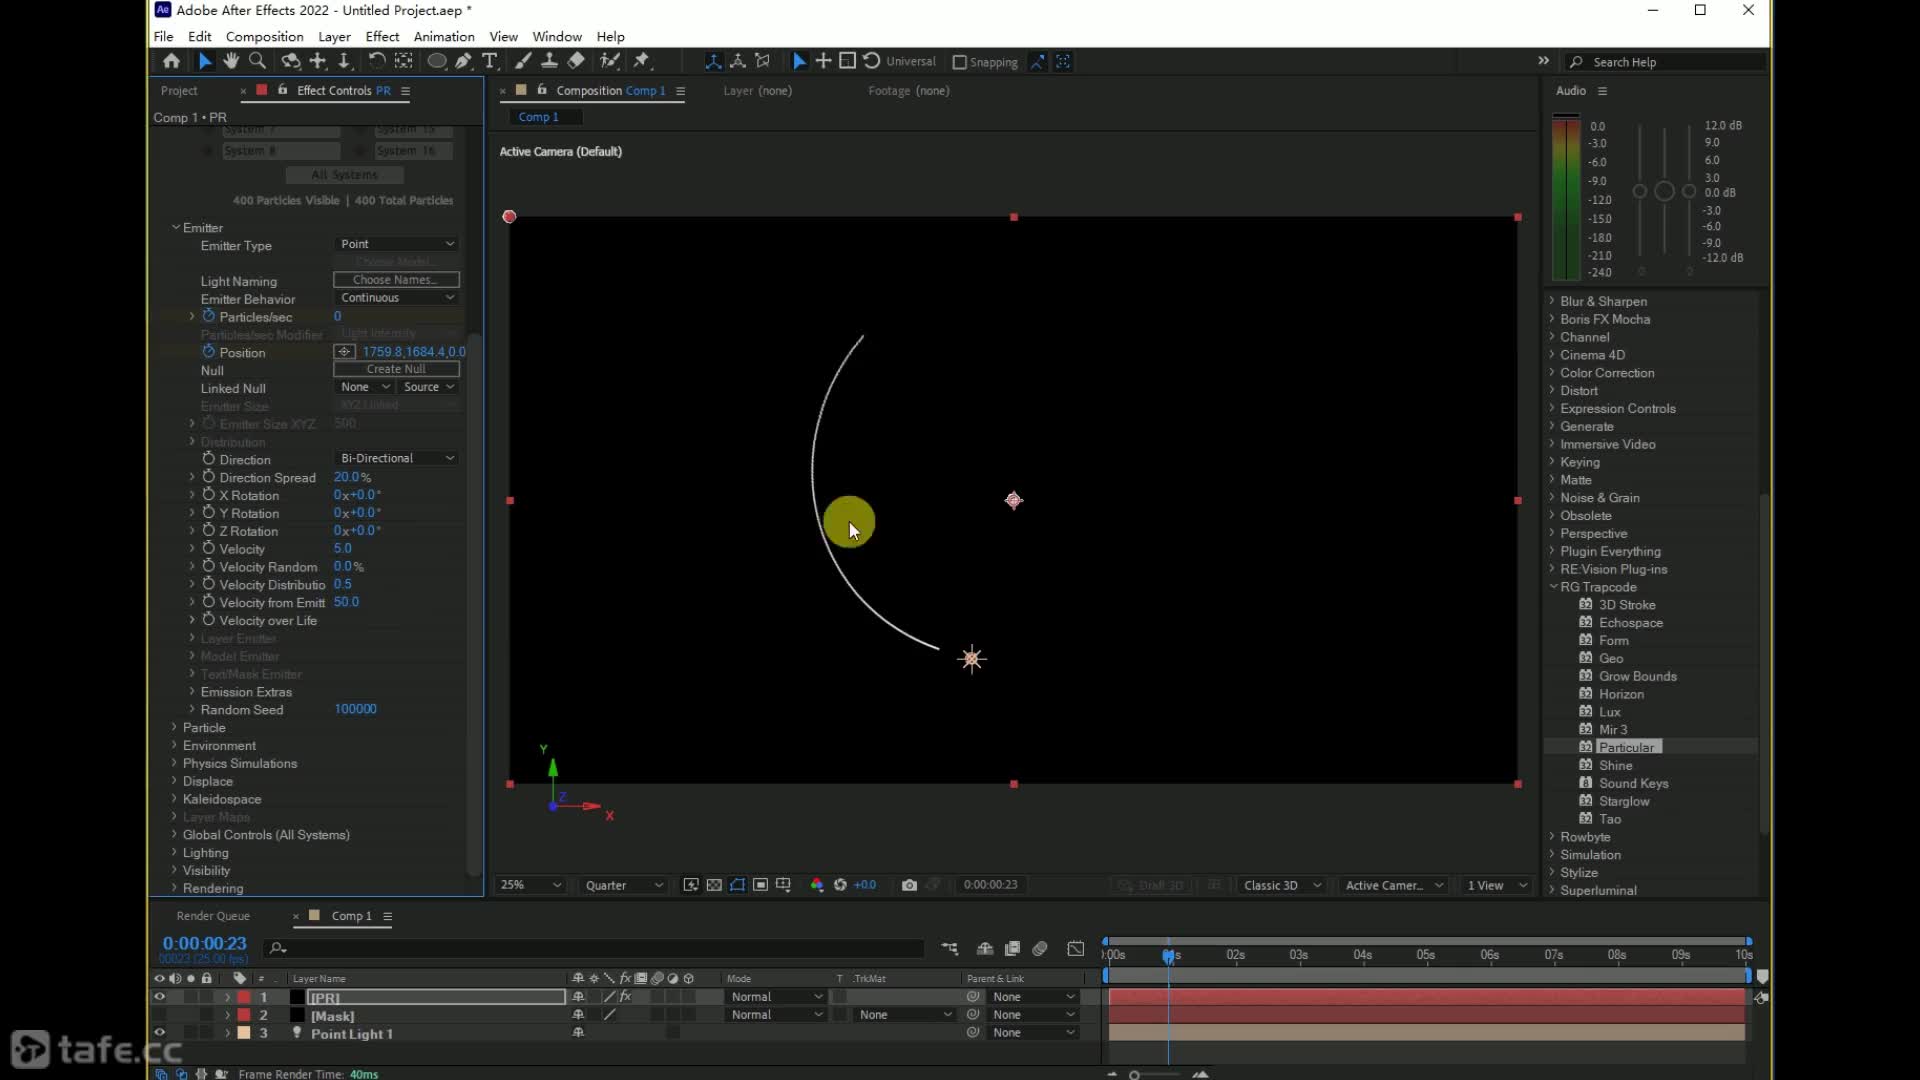Toggle Position property stopwatch
Screen dimensions: 1920x1080
click(x=209, y=352)
